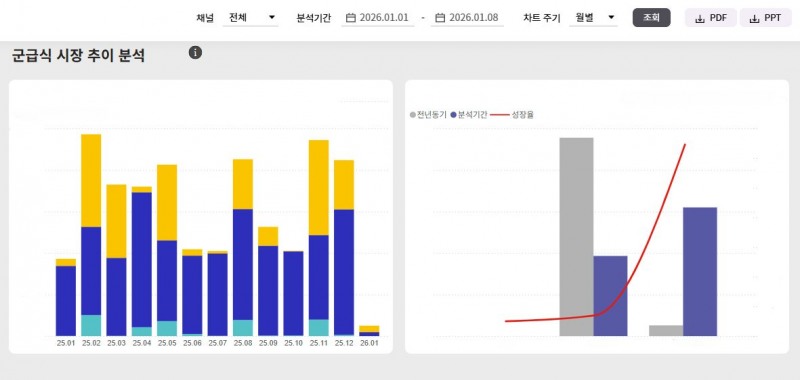
Task: Toggle 성장율 legend line entry
Action: 512,115
